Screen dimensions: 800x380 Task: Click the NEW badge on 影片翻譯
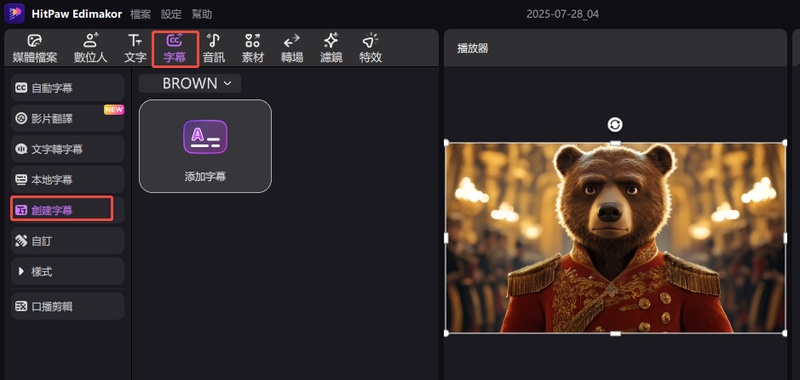[114, 109]
